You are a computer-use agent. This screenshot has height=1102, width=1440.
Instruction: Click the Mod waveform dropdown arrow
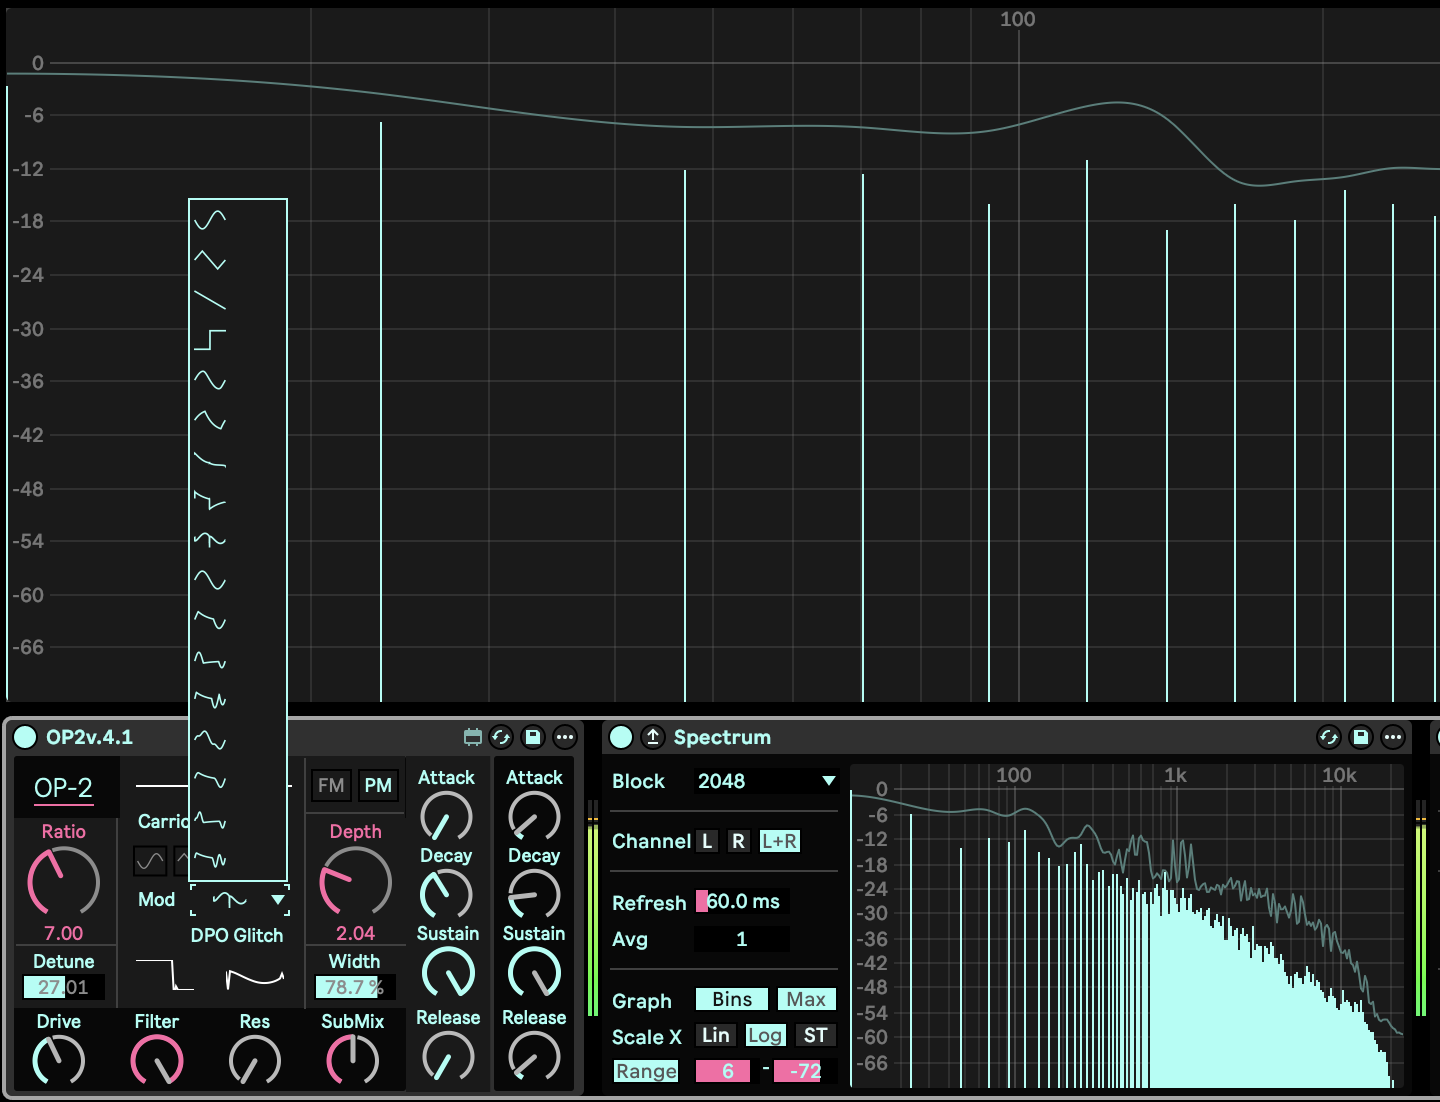(x=278, y=900)
